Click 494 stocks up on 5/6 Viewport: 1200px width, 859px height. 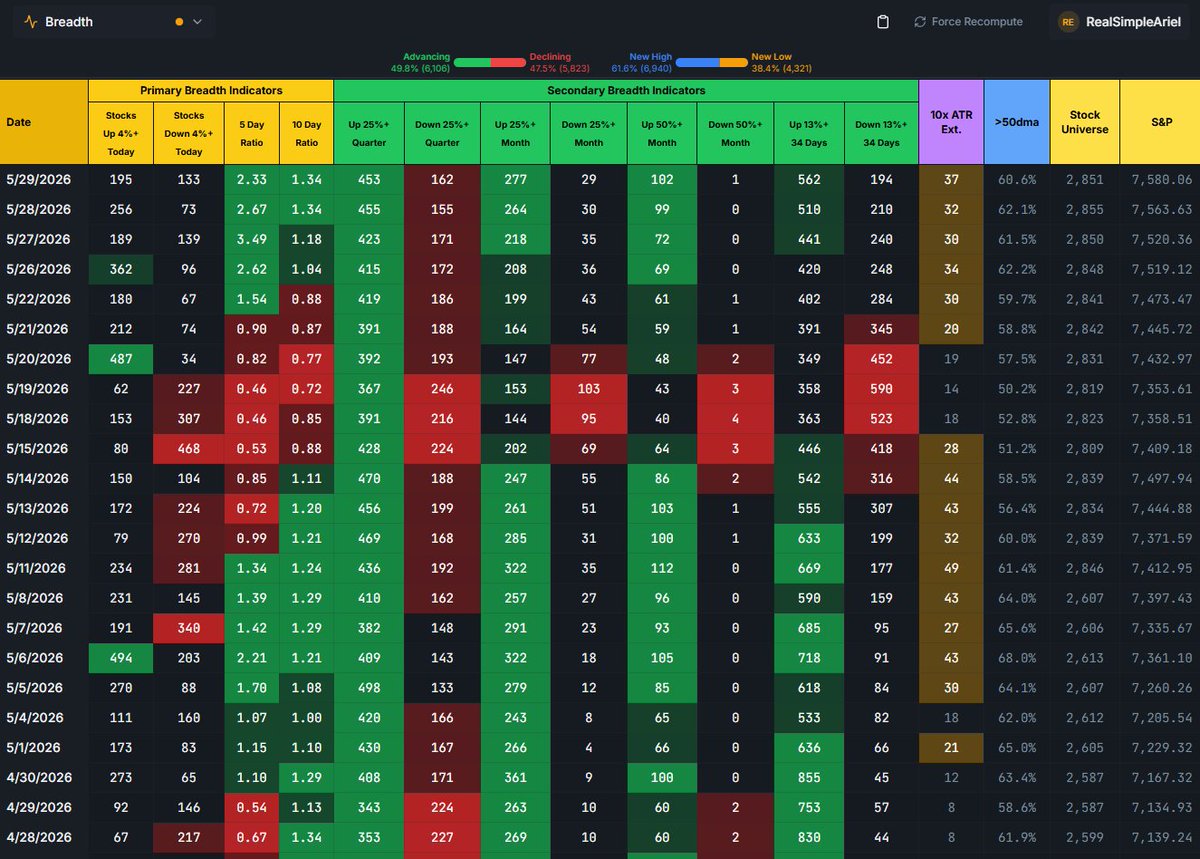[x=121, y=658]
